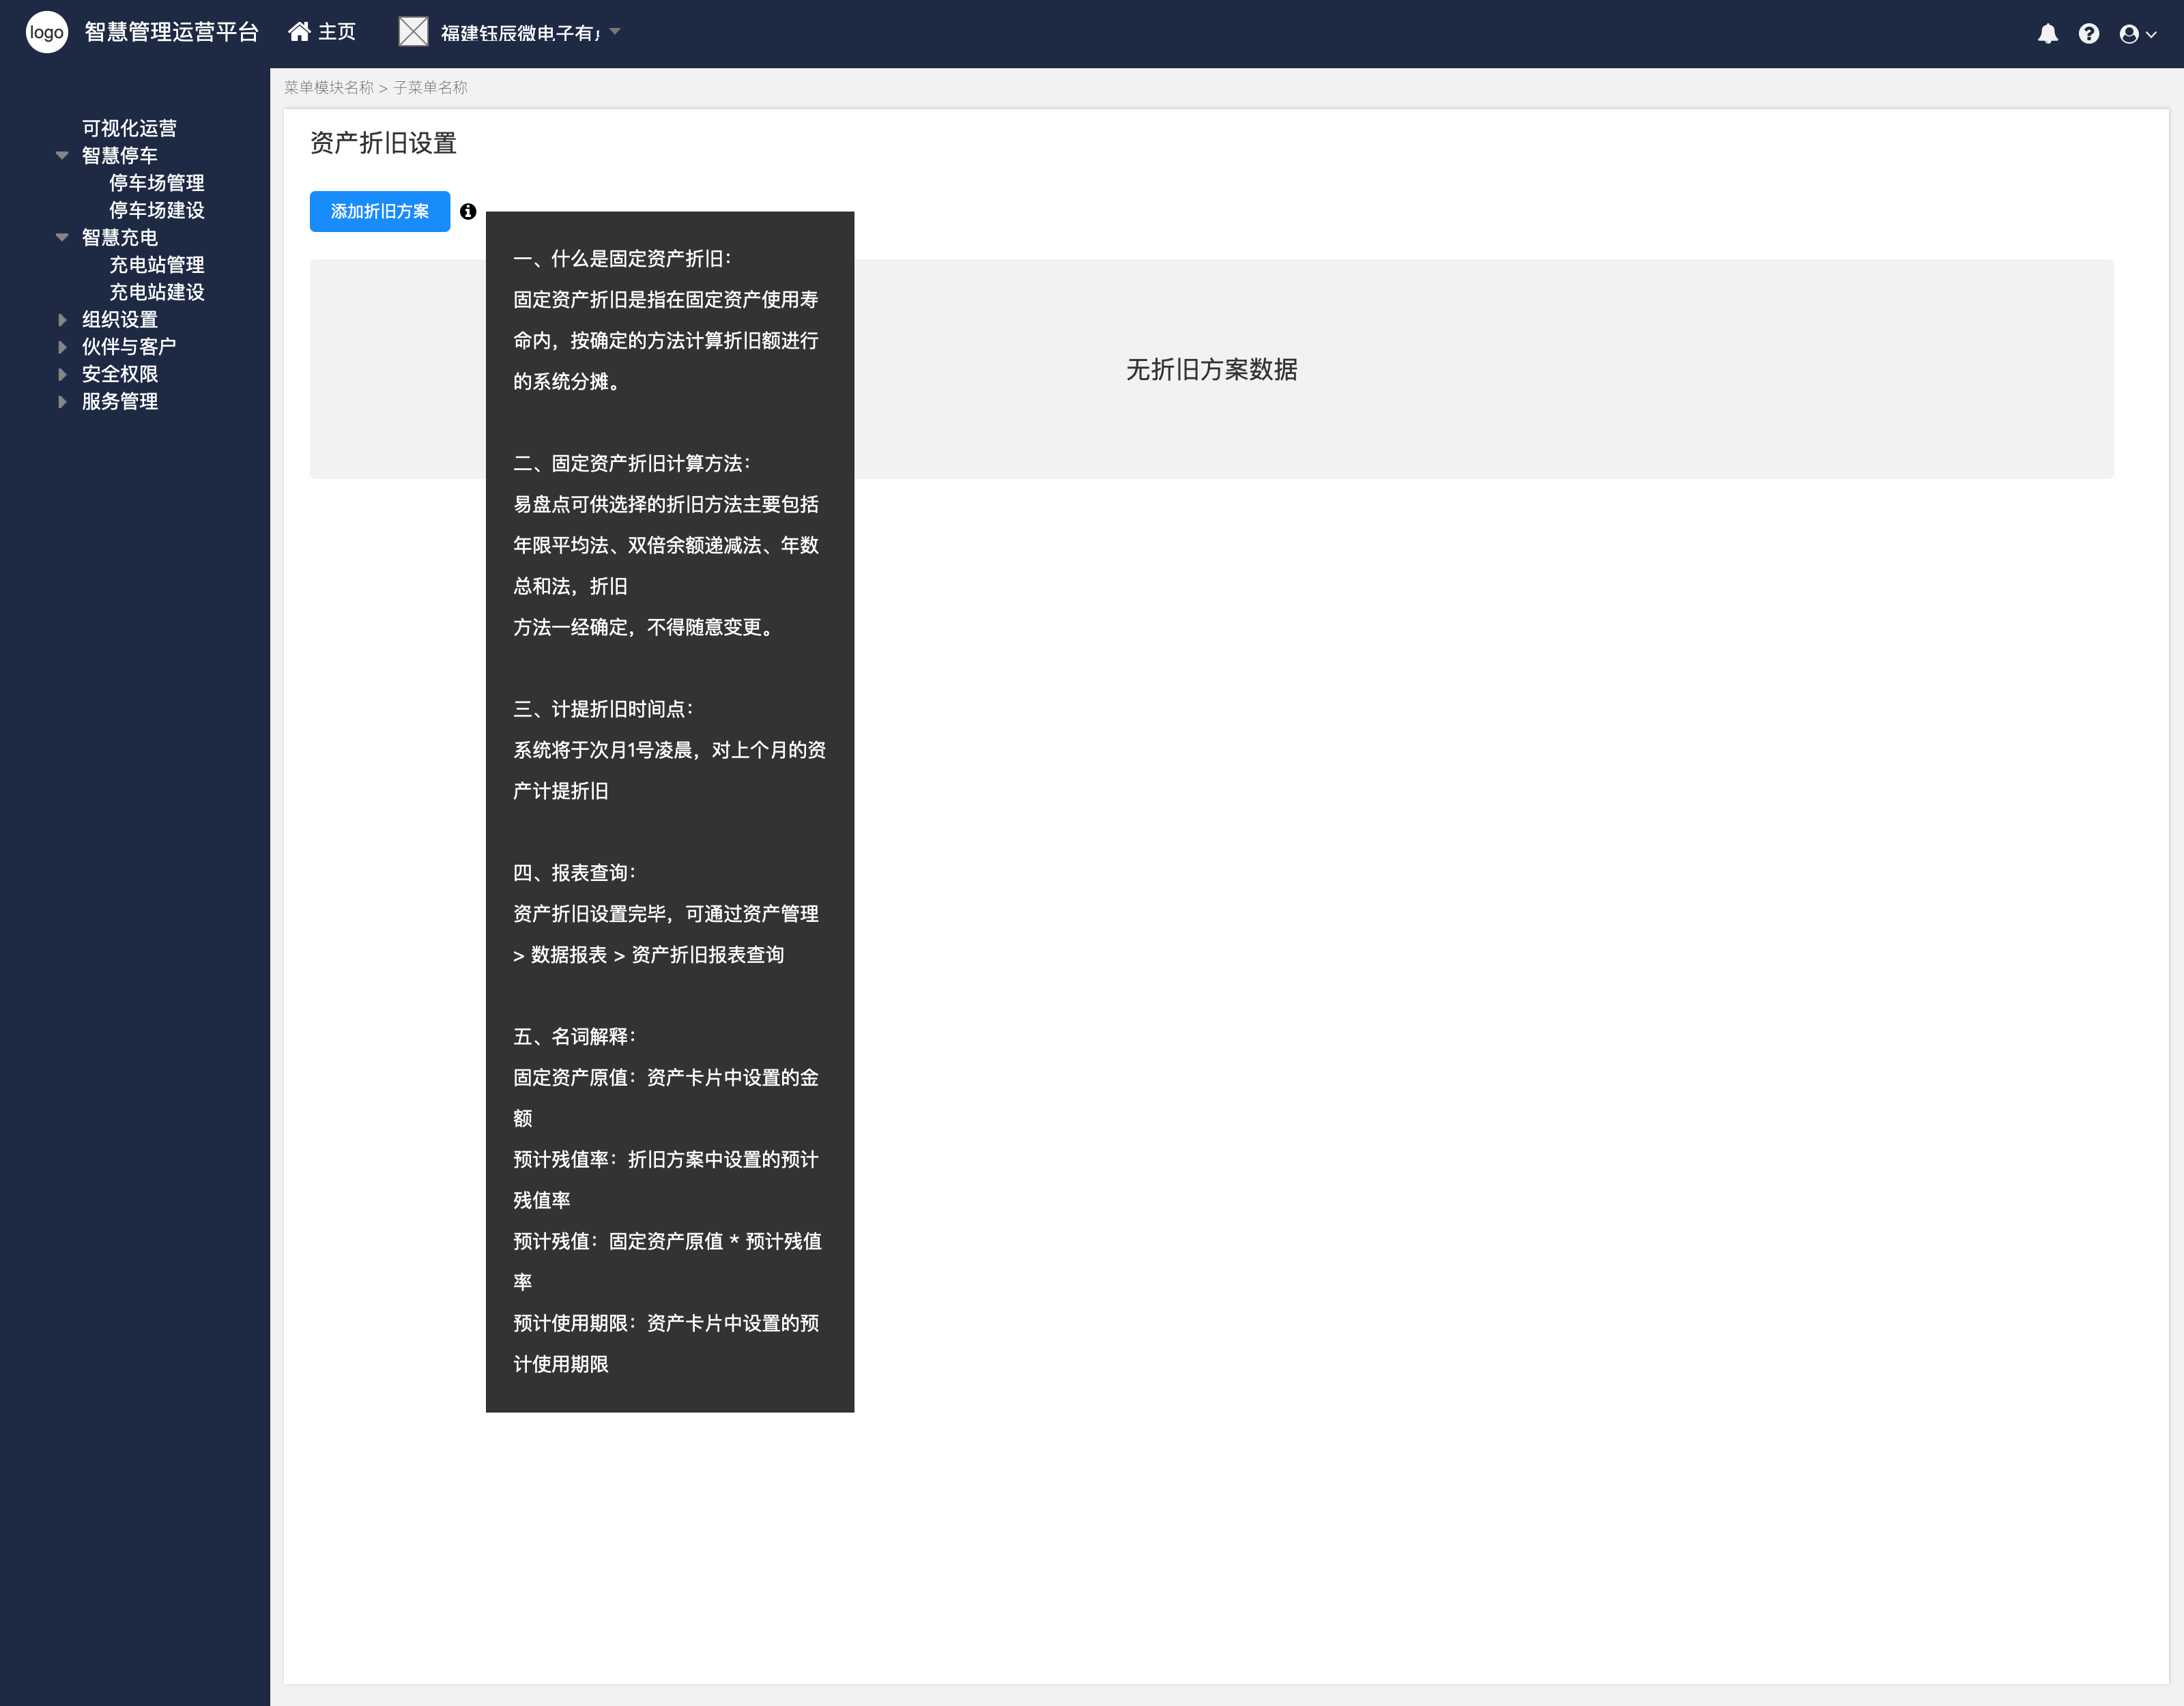Click the 福建钰辰微电子 company name
Screen dimensions: 2184x1706
pos(520,33)
